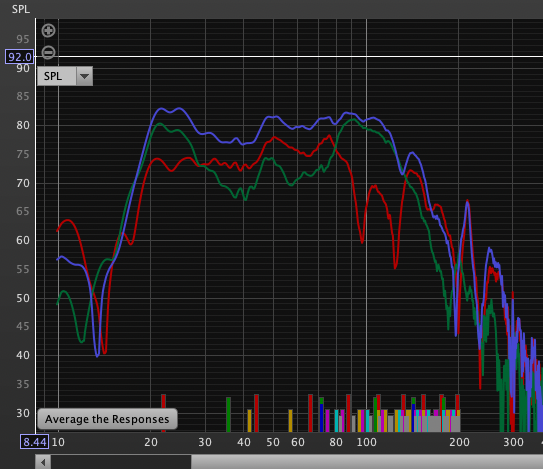Click Average the Responses button
543x469 pixels.
(107, 419)
